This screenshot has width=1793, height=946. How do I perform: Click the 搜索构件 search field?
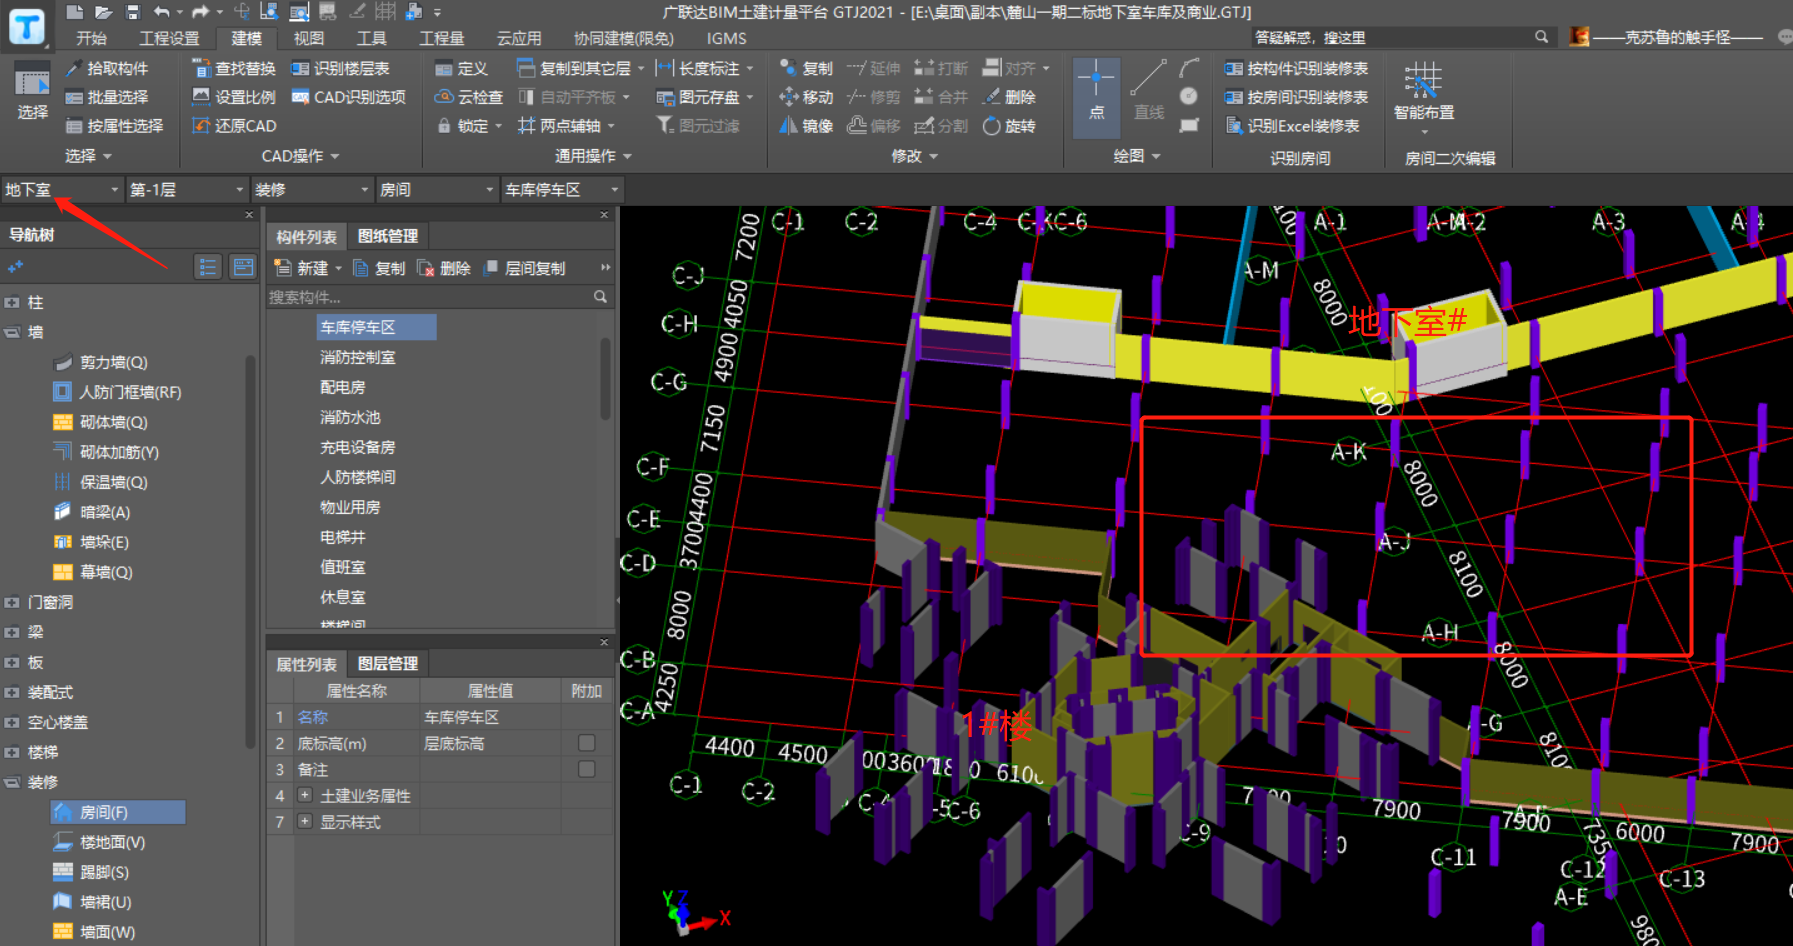tap(430, 297)
